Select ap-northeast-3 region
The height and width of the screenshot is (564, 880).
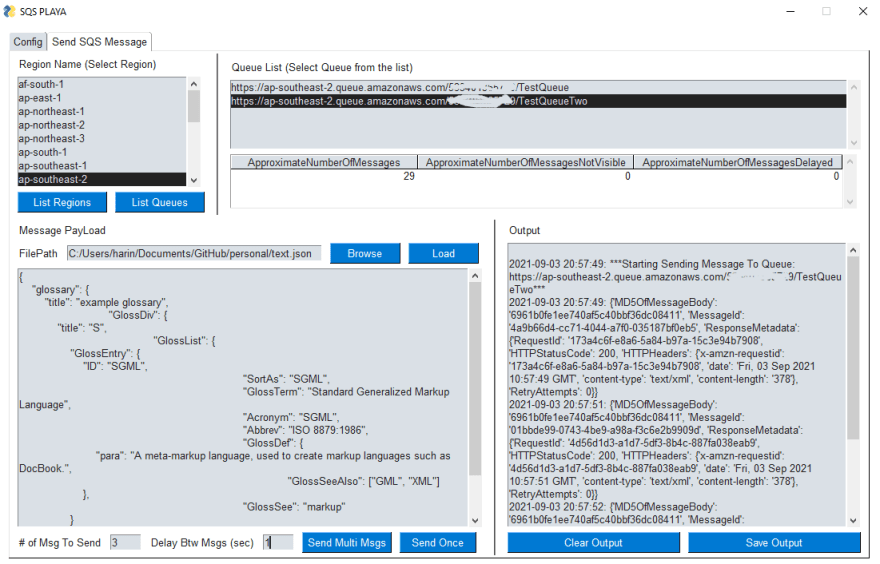coord(102,138)
